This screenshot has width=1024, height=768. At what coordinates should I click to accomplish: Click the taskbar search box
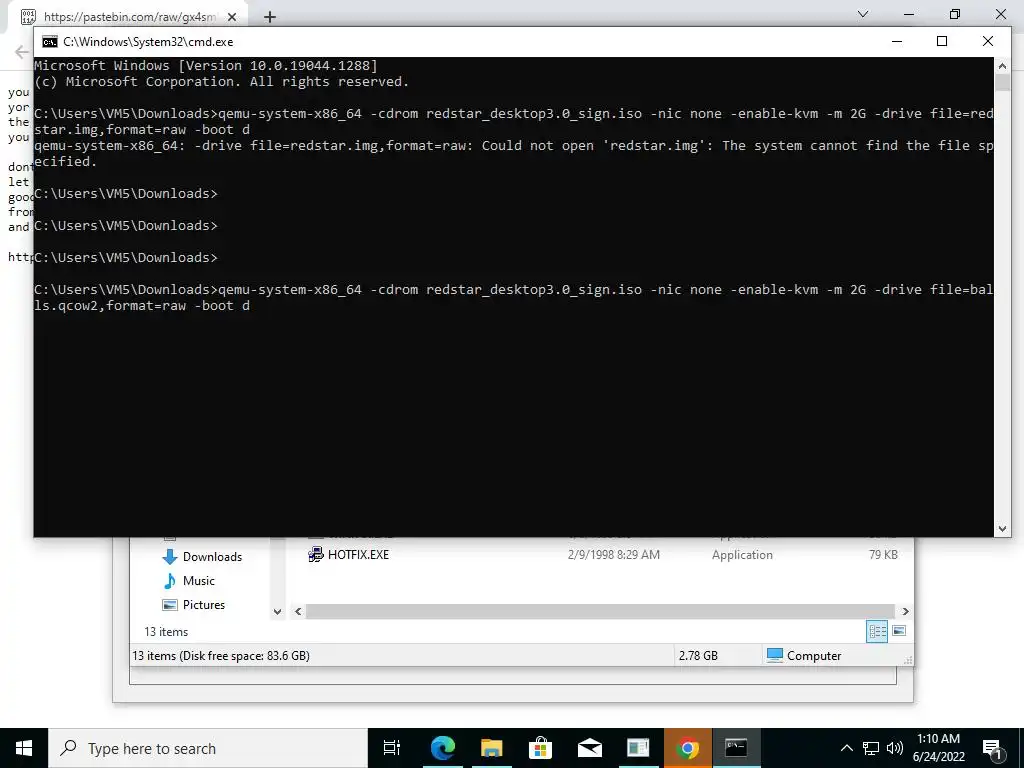click(x=208, y=748)
